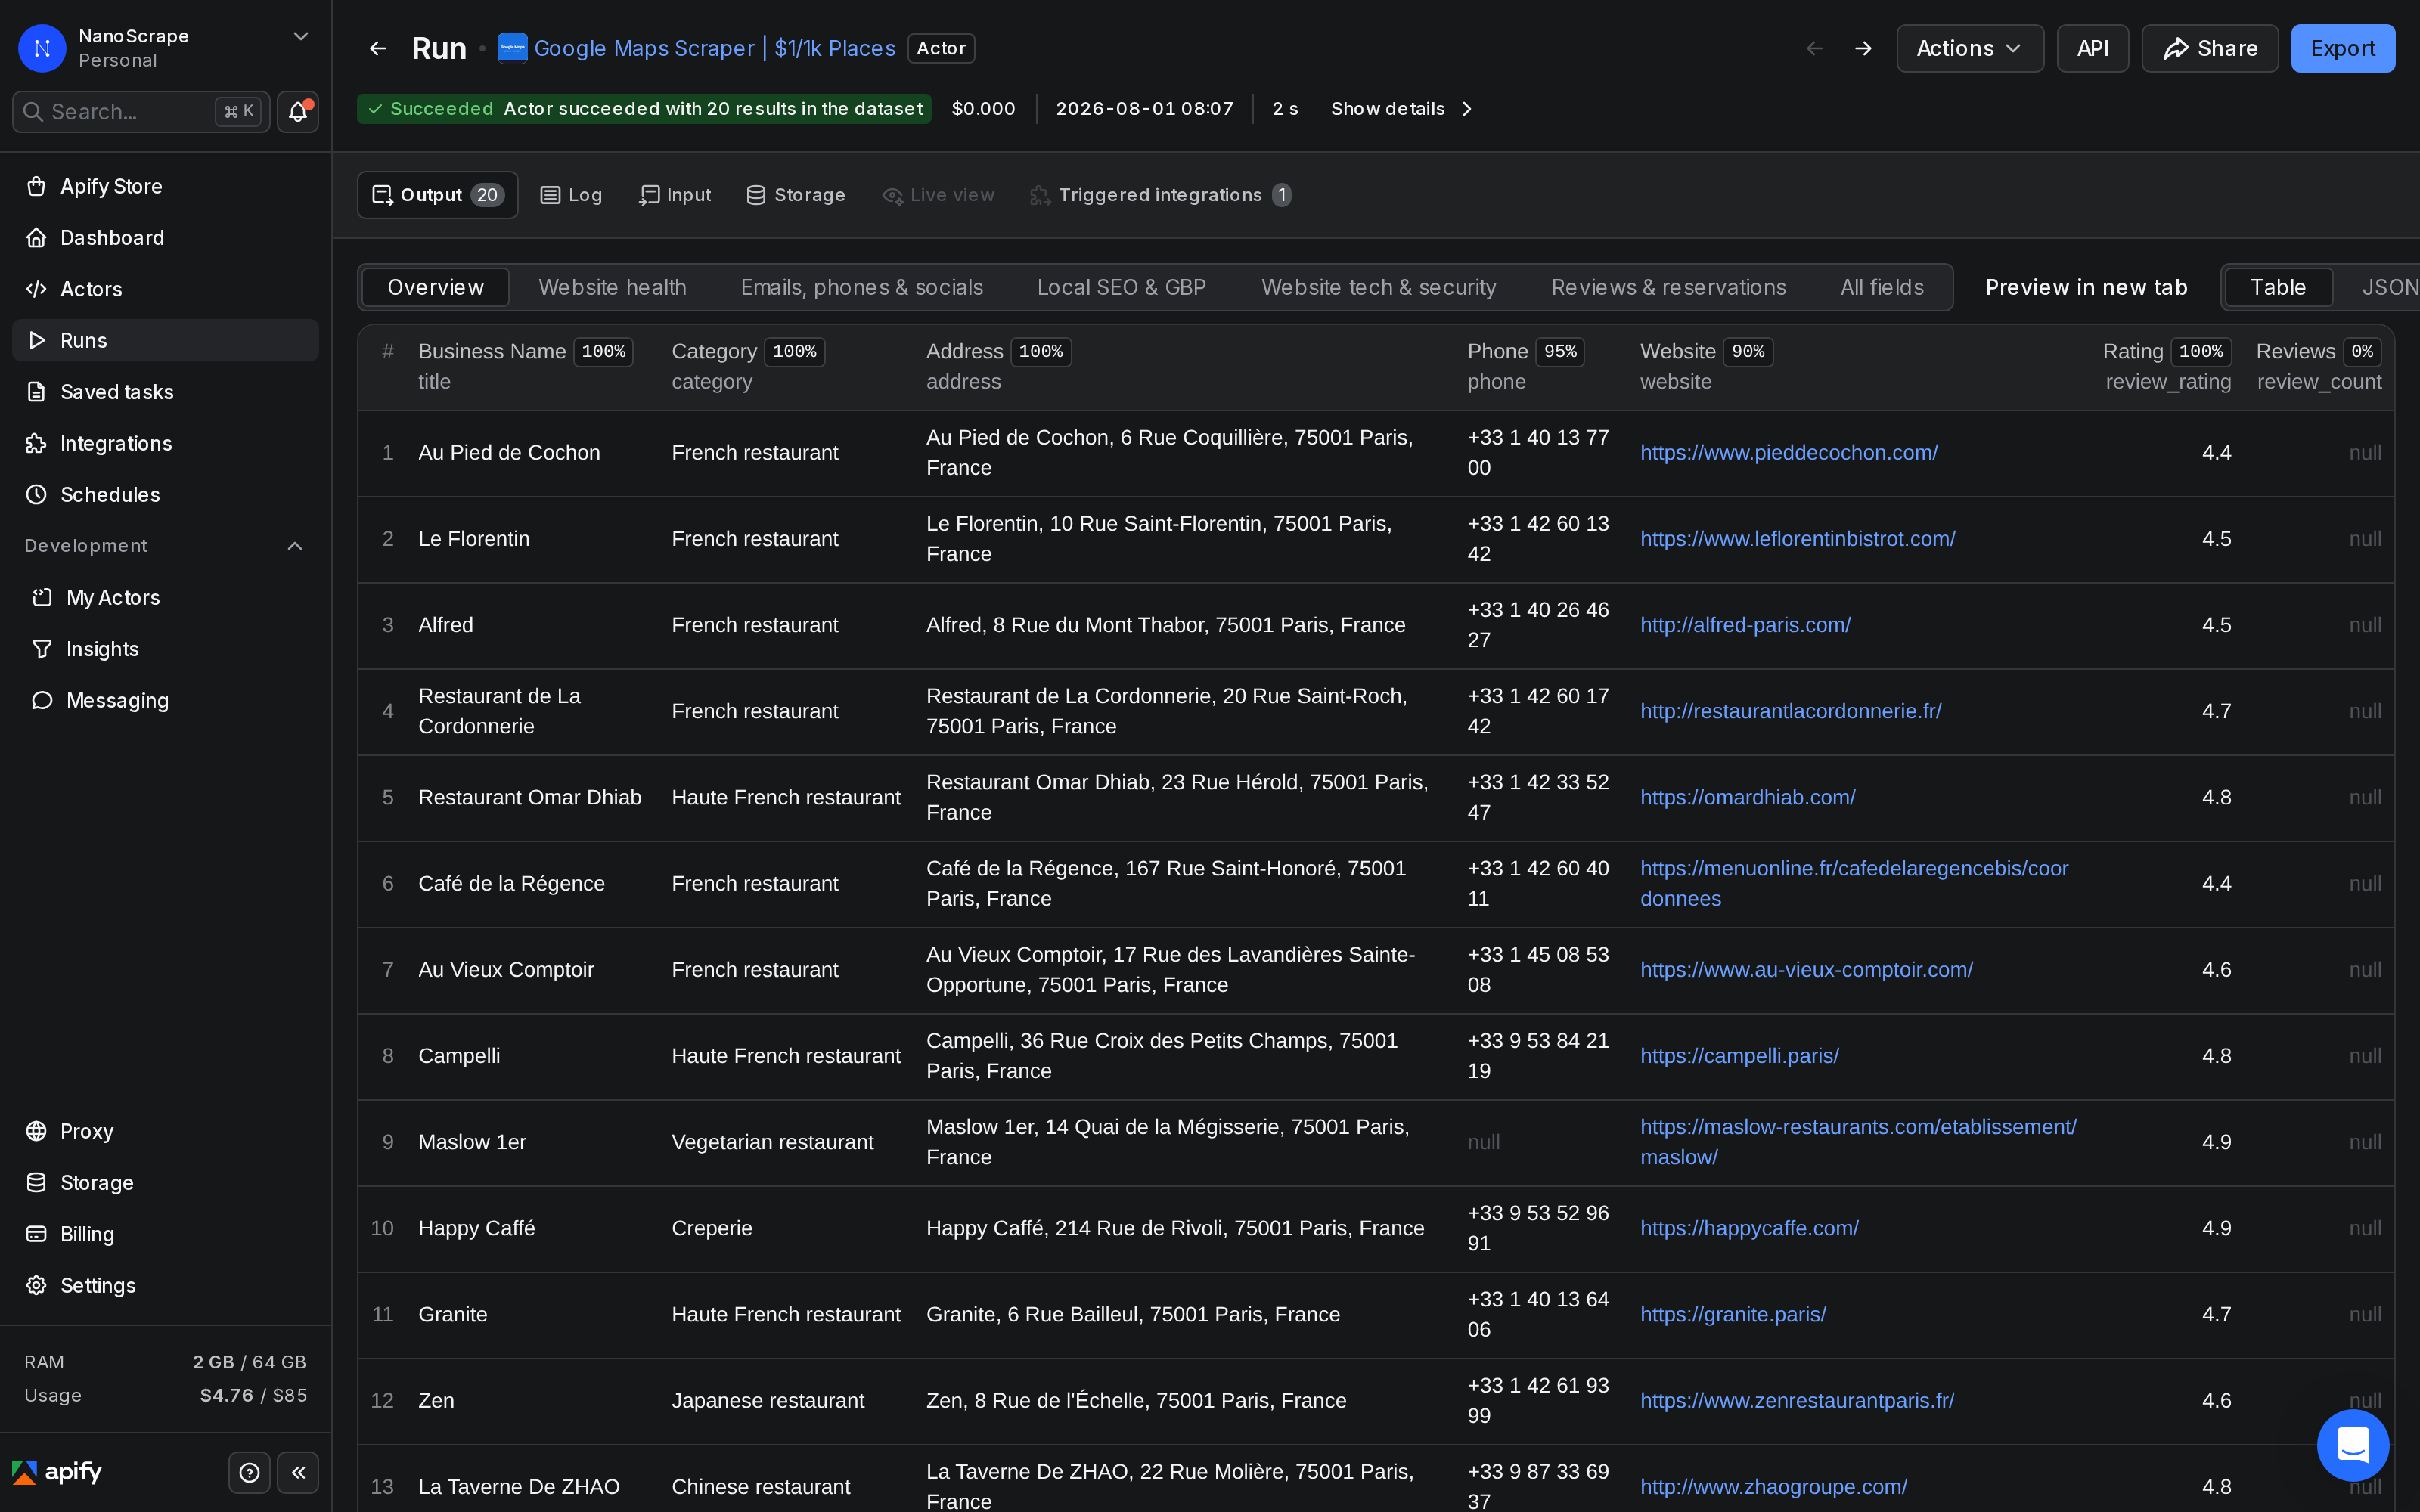
Task: Click 'Vegetarian restaurant' category cell
Action: [x=772, y=1142]
